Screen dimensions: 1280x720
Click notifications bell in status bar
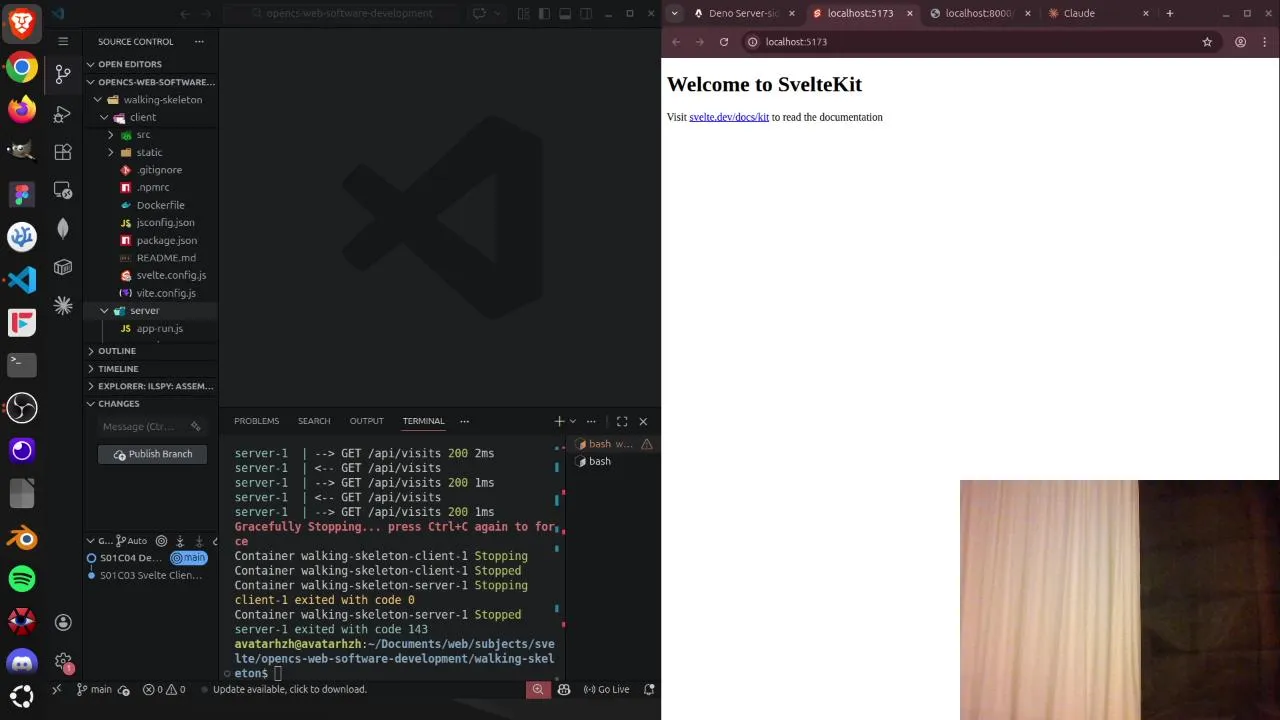tap(649, 689)
